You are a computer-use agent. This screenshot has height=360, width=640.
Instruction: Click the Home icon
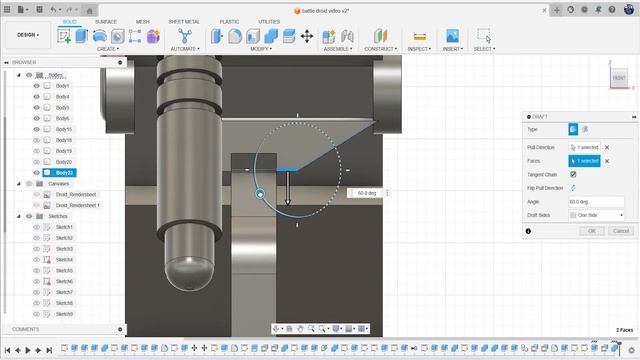pos(90,10)
